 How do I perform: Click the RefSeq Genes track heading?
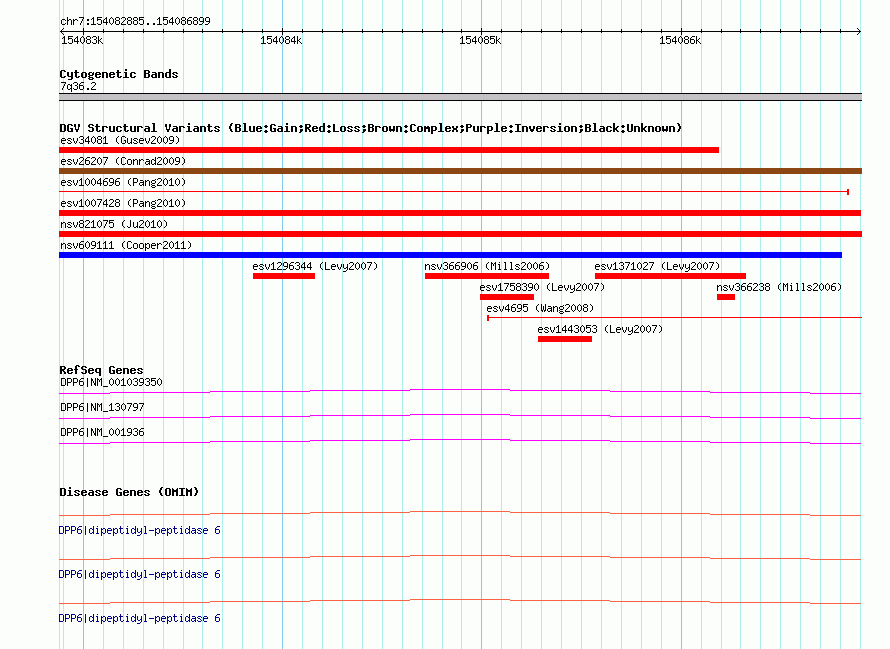[101, 370]
